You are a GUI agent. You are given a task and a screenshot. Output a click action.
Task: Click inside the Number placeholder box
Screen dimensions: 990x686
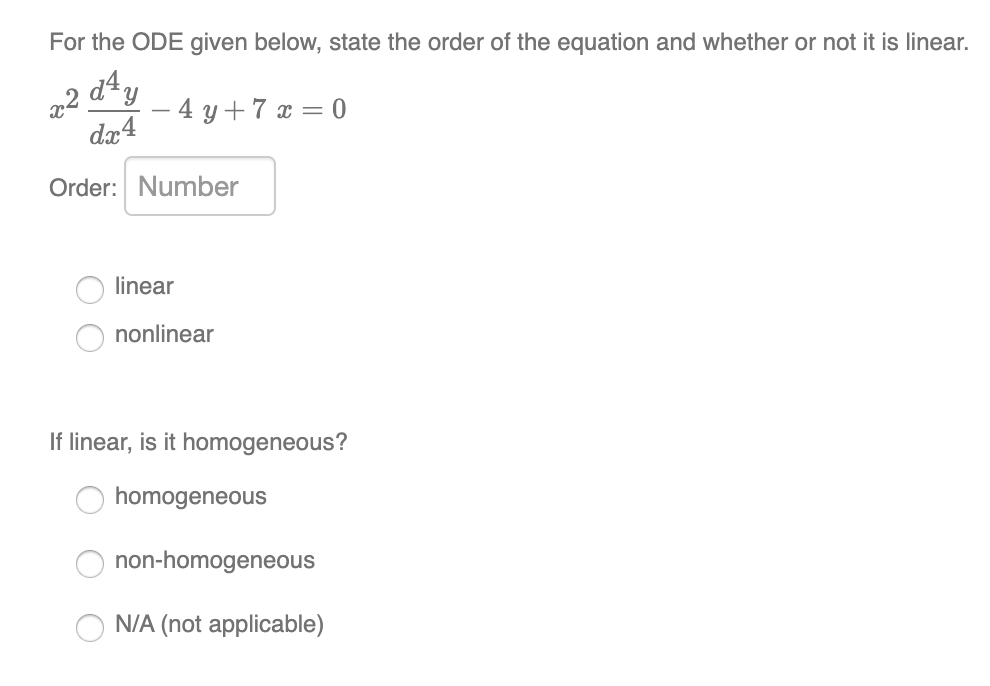coord(199,185)
